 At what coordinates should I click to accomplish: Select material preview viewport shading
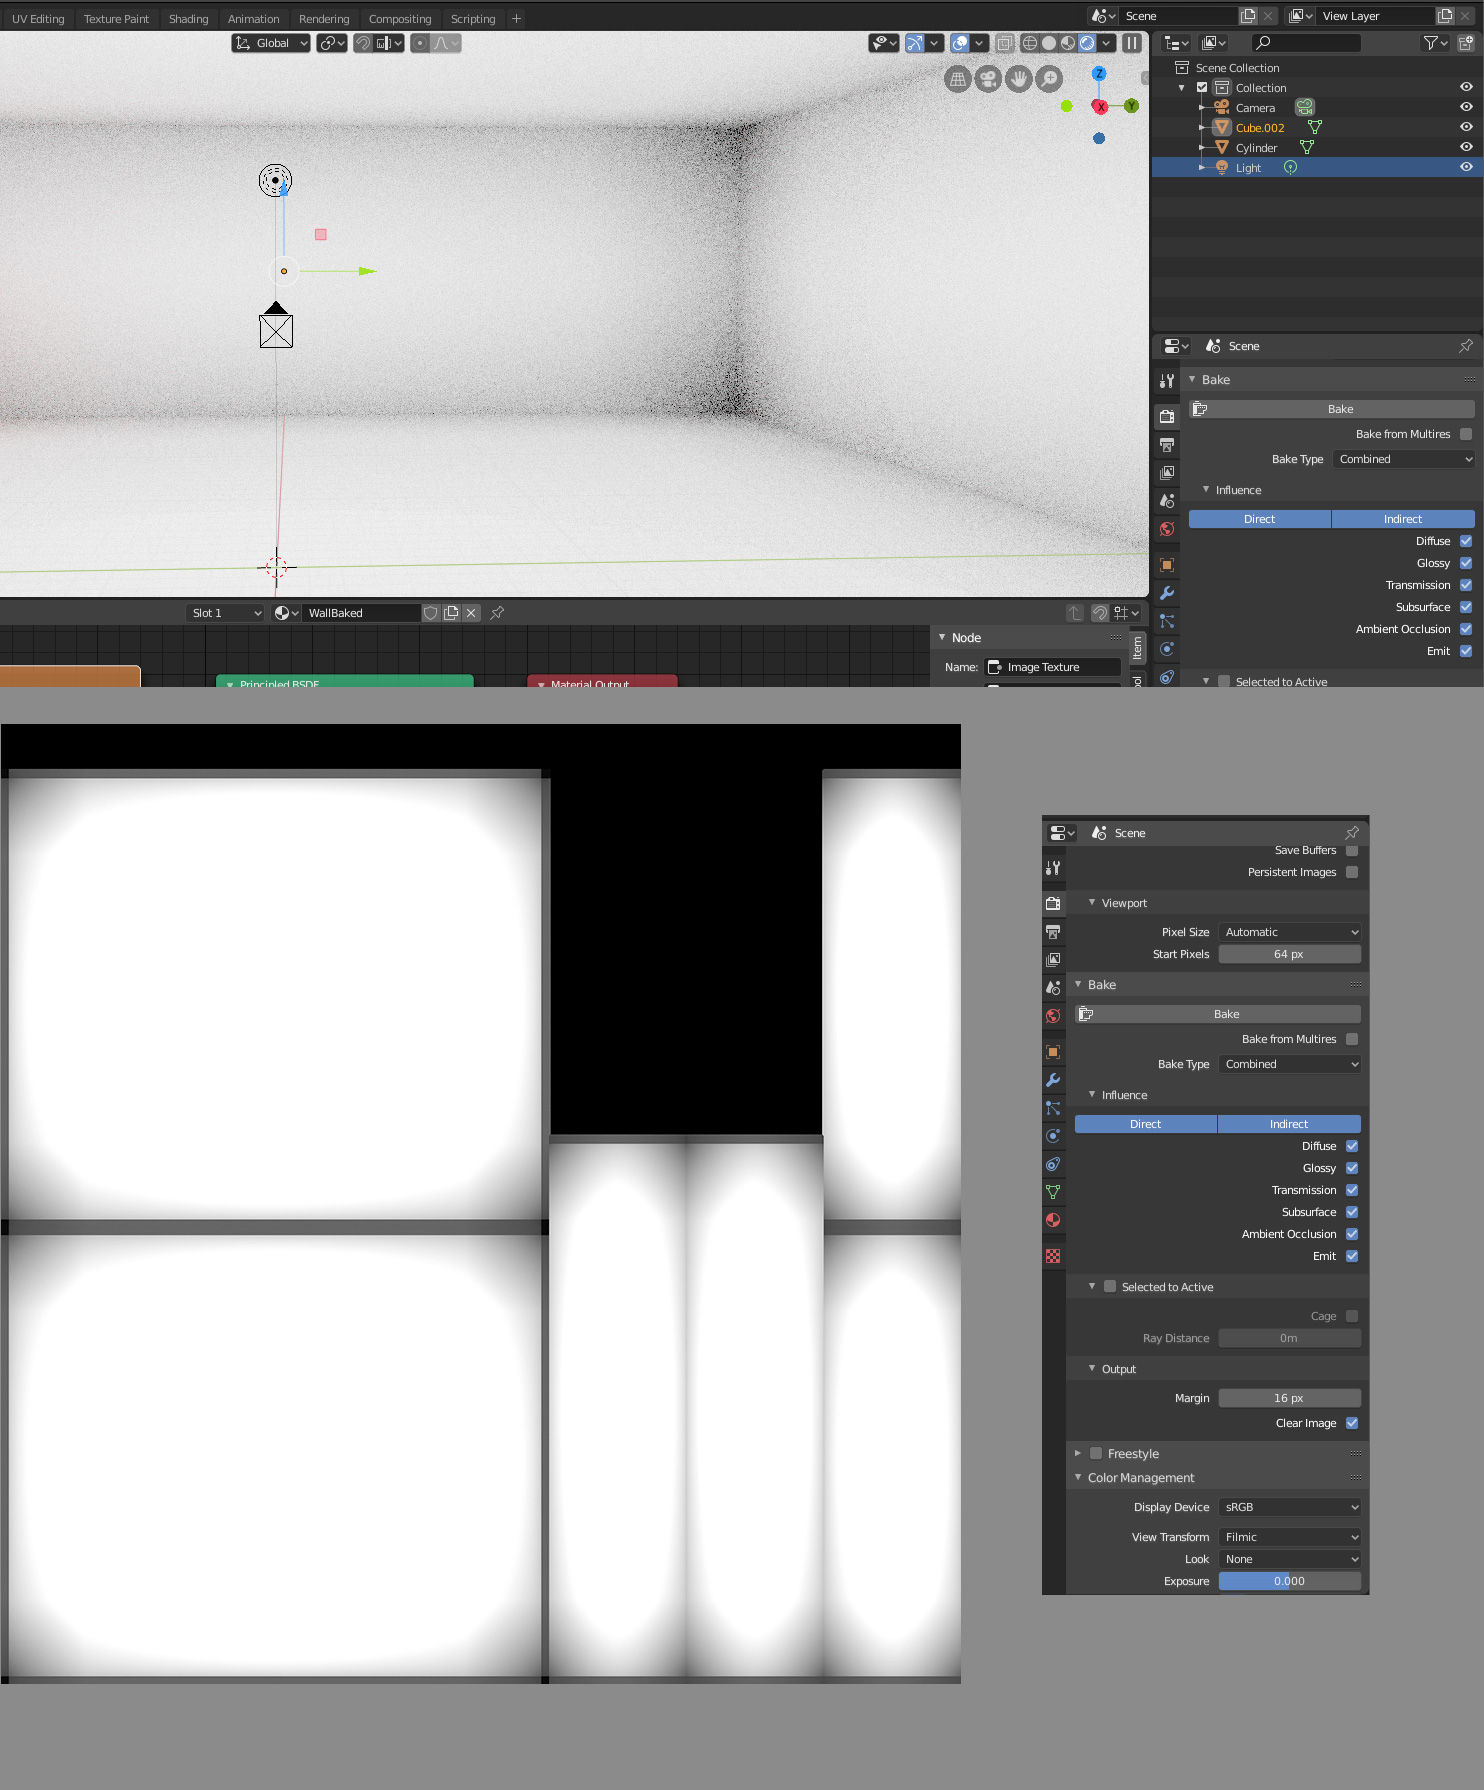pos(1067,43)
